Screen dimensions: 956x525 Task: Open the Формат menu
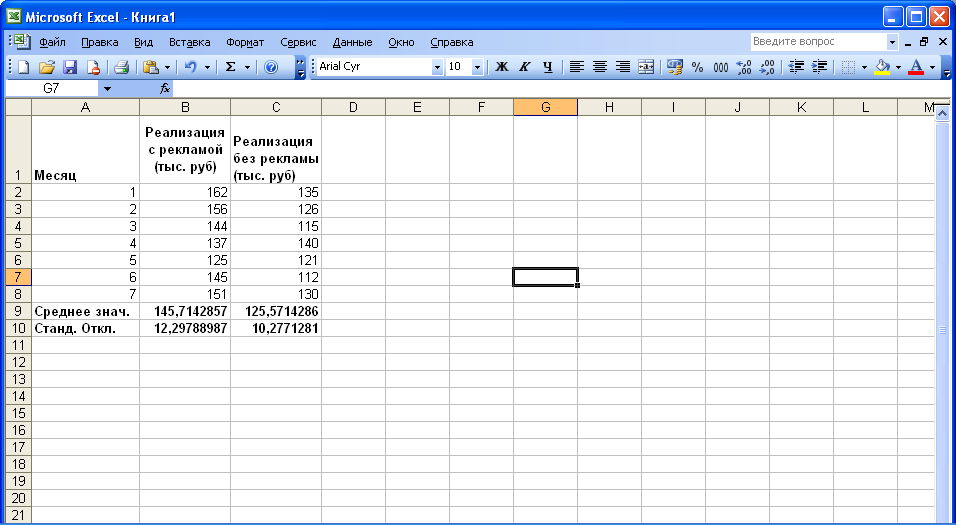245,42
